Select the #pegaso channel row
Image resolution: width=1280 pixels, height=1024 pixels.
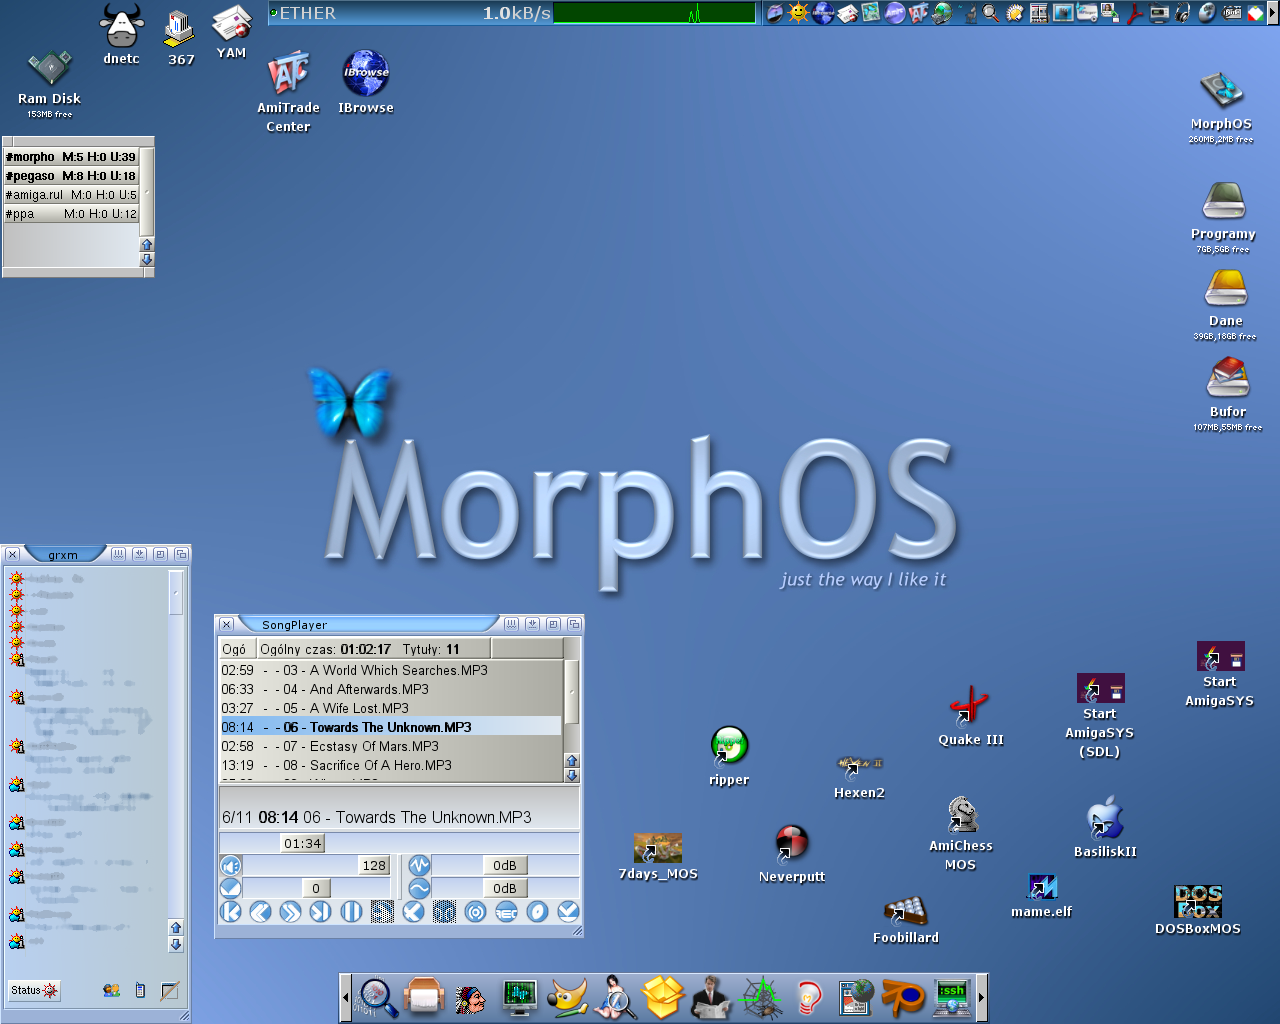point(71,176)
